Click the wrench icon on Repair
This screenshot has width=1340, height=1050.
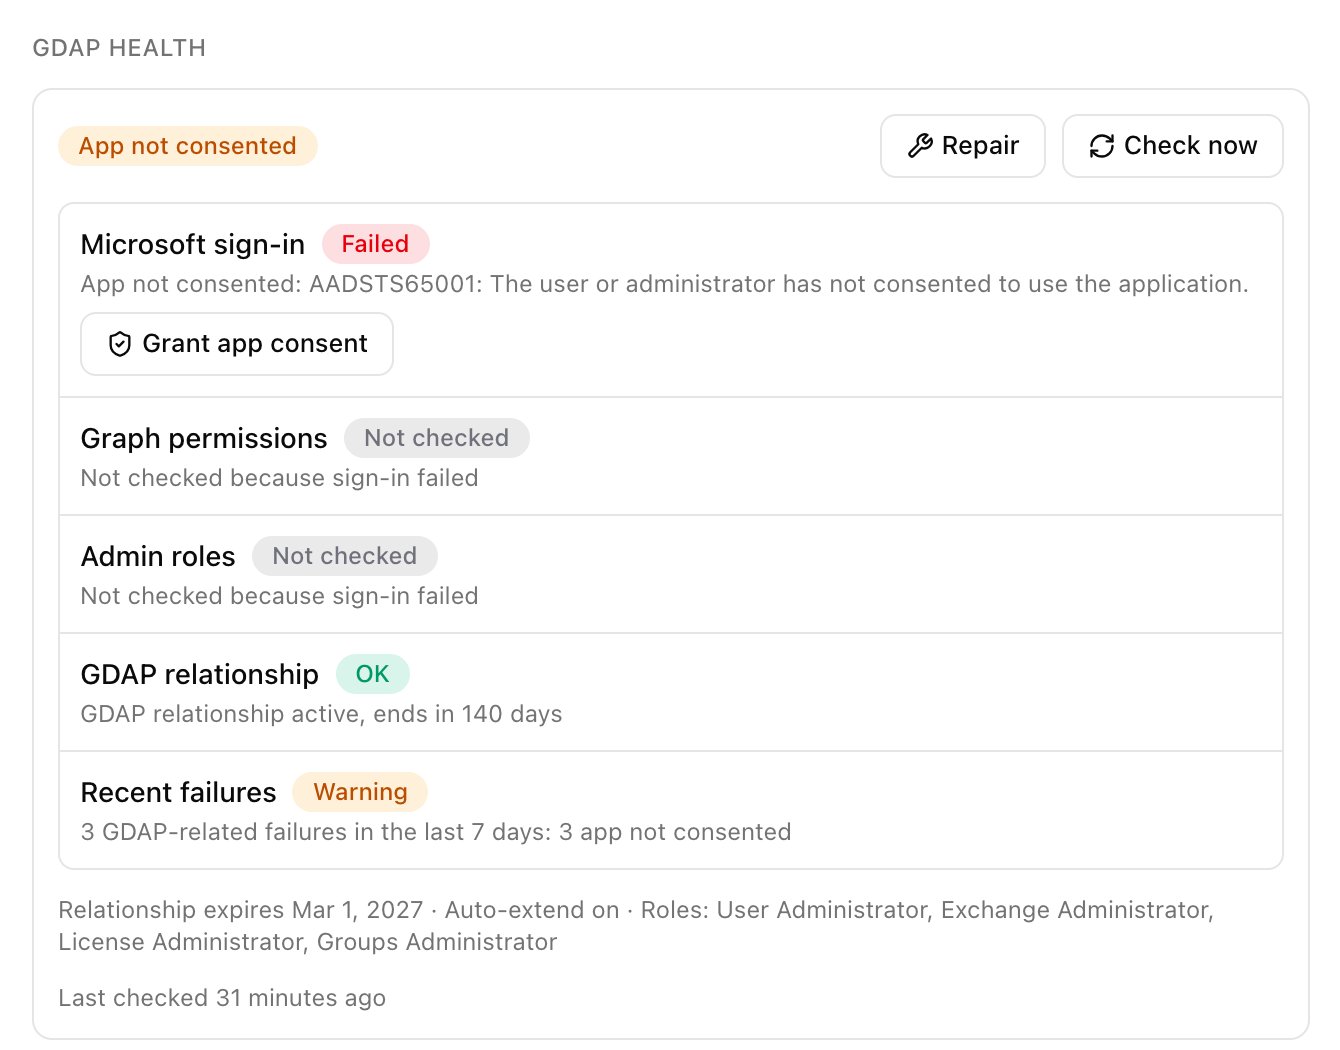(920, 146)
